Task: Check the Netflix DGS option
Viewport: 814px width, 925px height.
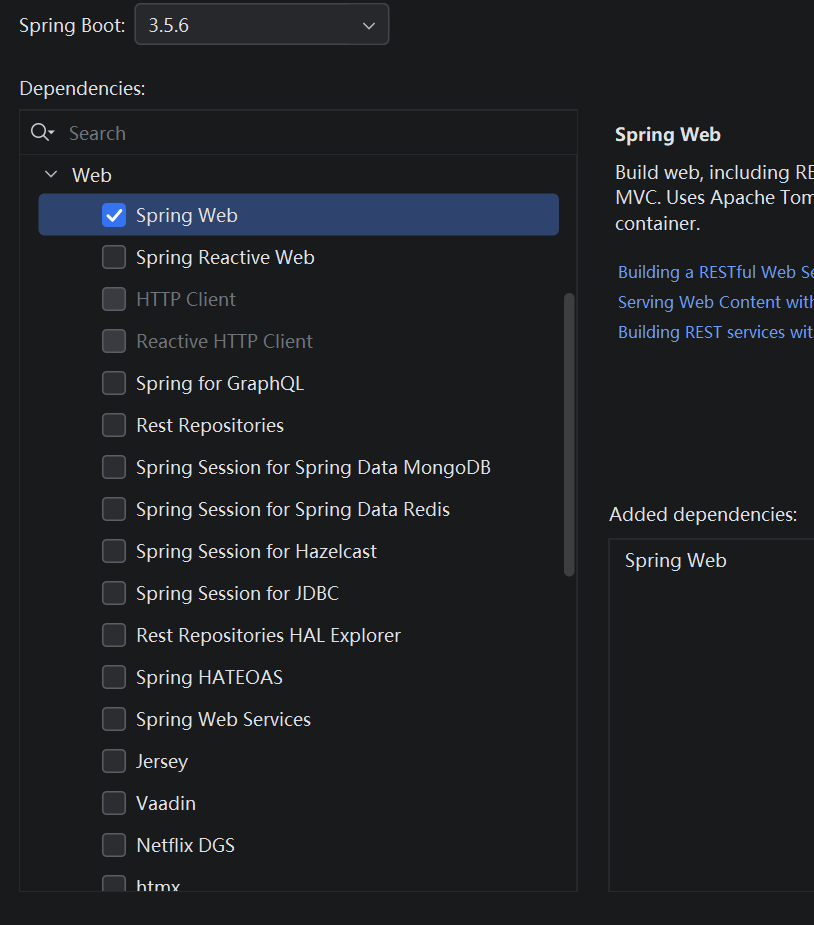Action: pos(113,844)
